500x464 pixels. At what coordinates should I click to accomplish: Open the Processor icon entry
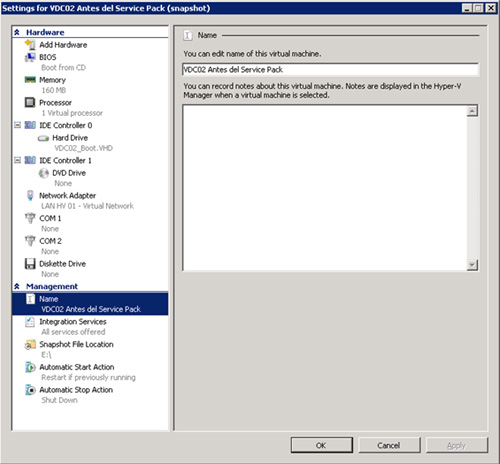click(x=30, y=102)
